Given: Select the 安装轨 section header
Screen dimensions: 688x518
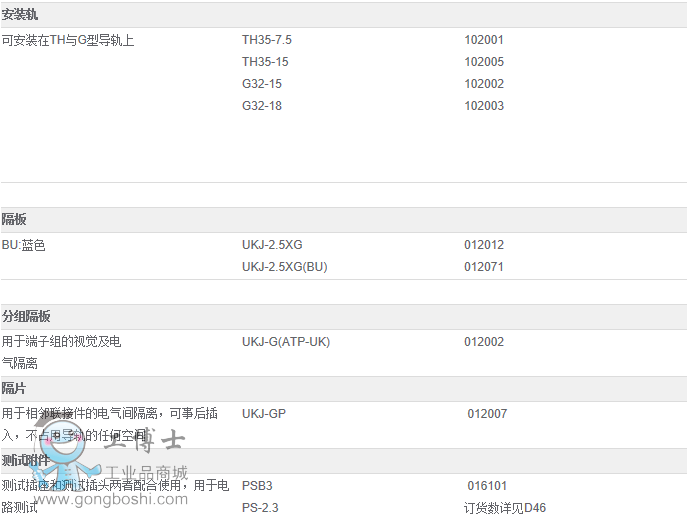Looking at the screenshot, I should tap(20, 15).
